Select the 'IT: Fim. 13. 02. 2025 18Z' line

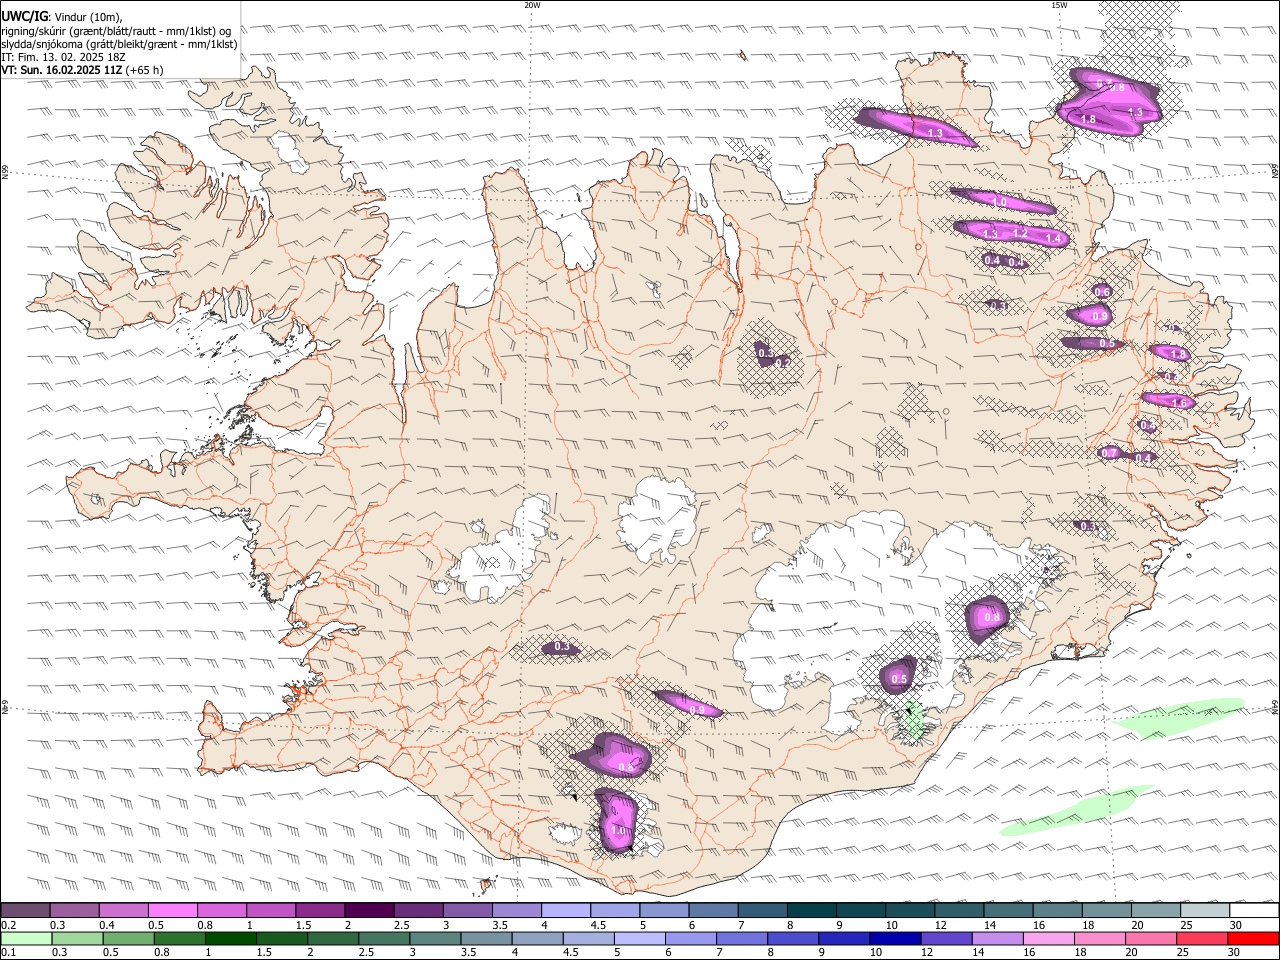click(x=63, y=57)
